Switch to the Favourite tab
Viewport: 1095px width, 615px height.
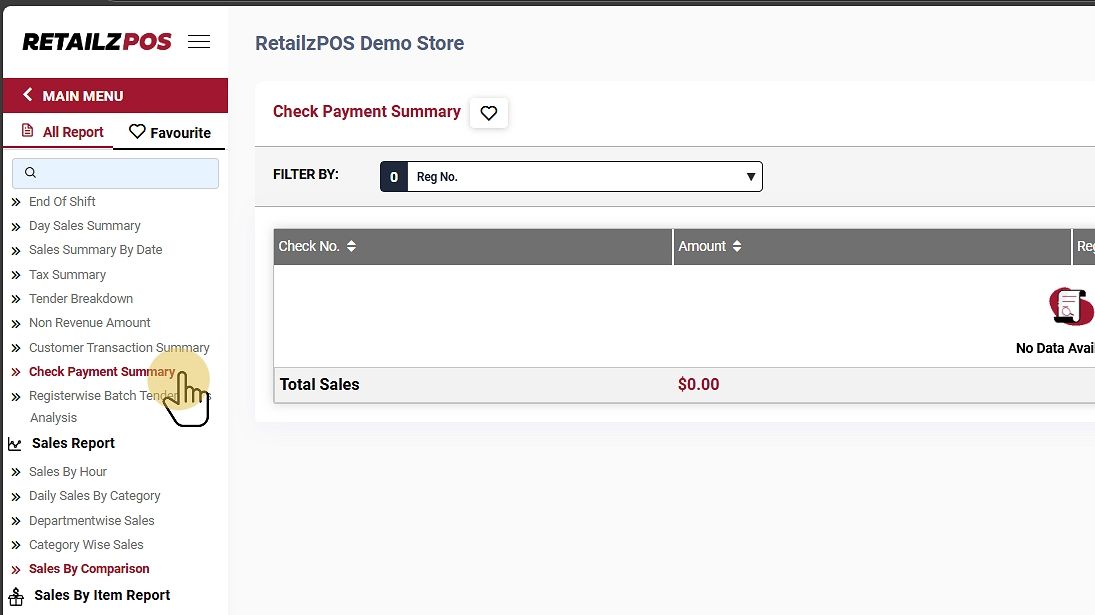point(170,132)
